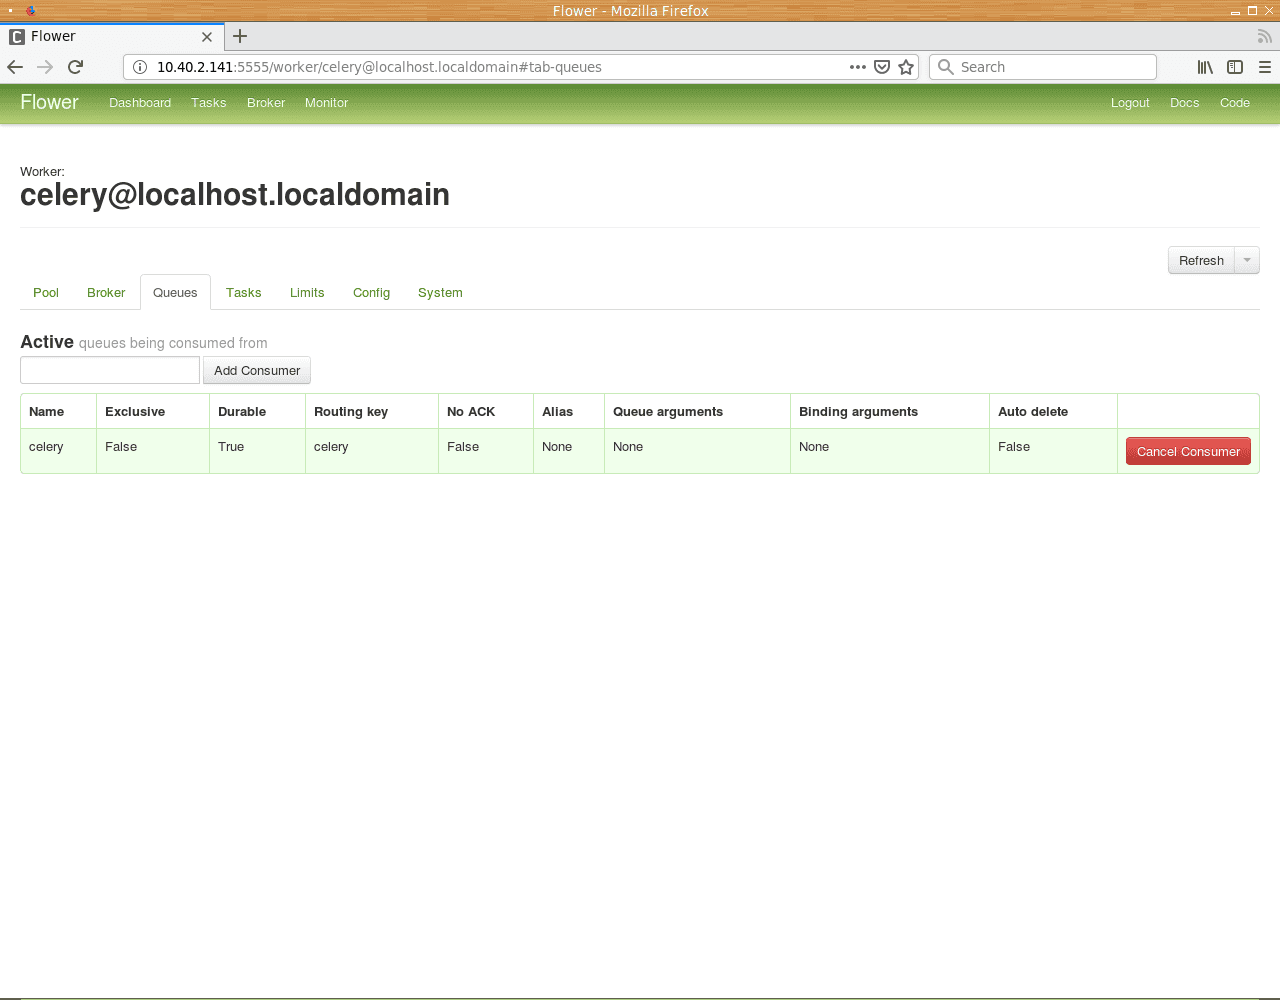Open the Firefox hamburger menu

(1265, 67)
